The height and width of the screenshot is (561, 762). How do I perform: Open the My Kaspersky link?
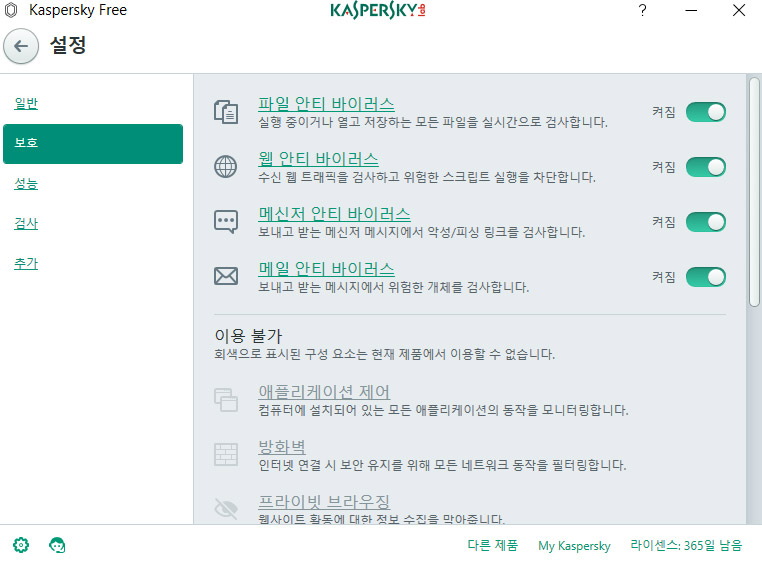[574, 545]
